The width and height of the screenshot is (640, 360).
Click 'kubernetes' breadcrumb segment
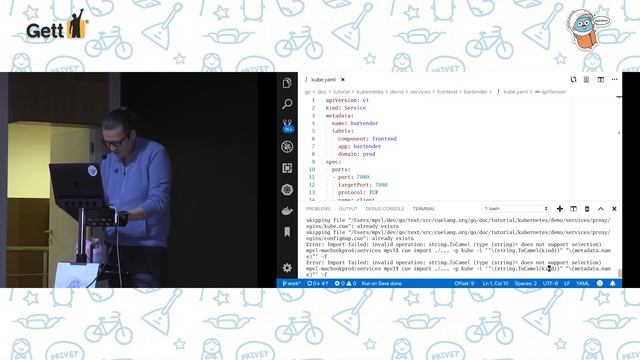tap(370, 92)
